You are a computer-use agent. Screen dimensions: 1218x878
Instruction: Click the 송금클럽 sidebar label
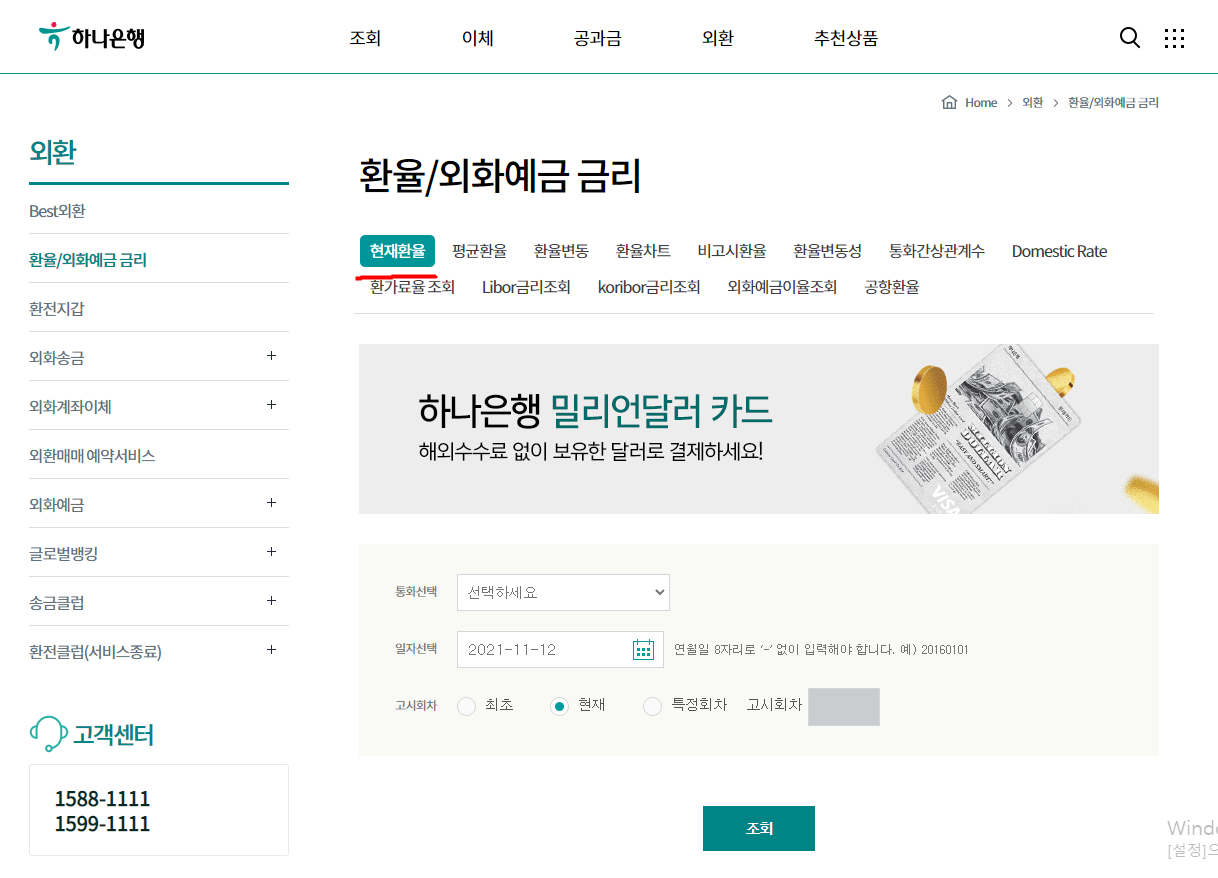coord(57,603)
